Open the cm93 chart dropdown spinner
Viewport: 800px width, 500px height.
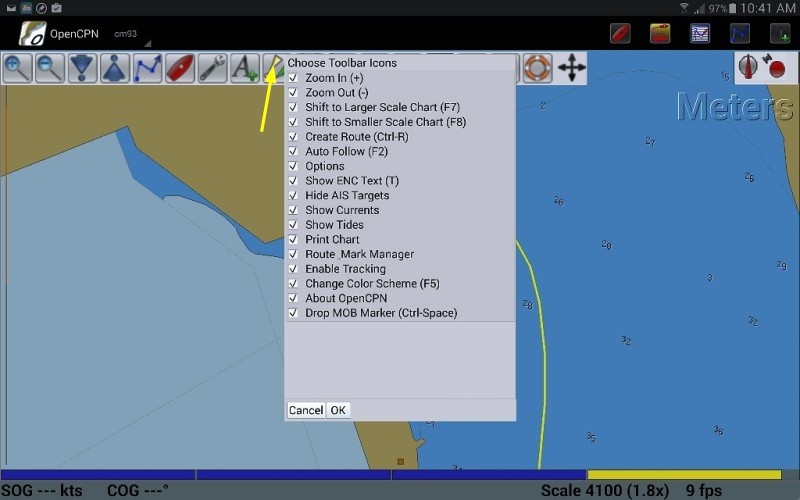132,36
